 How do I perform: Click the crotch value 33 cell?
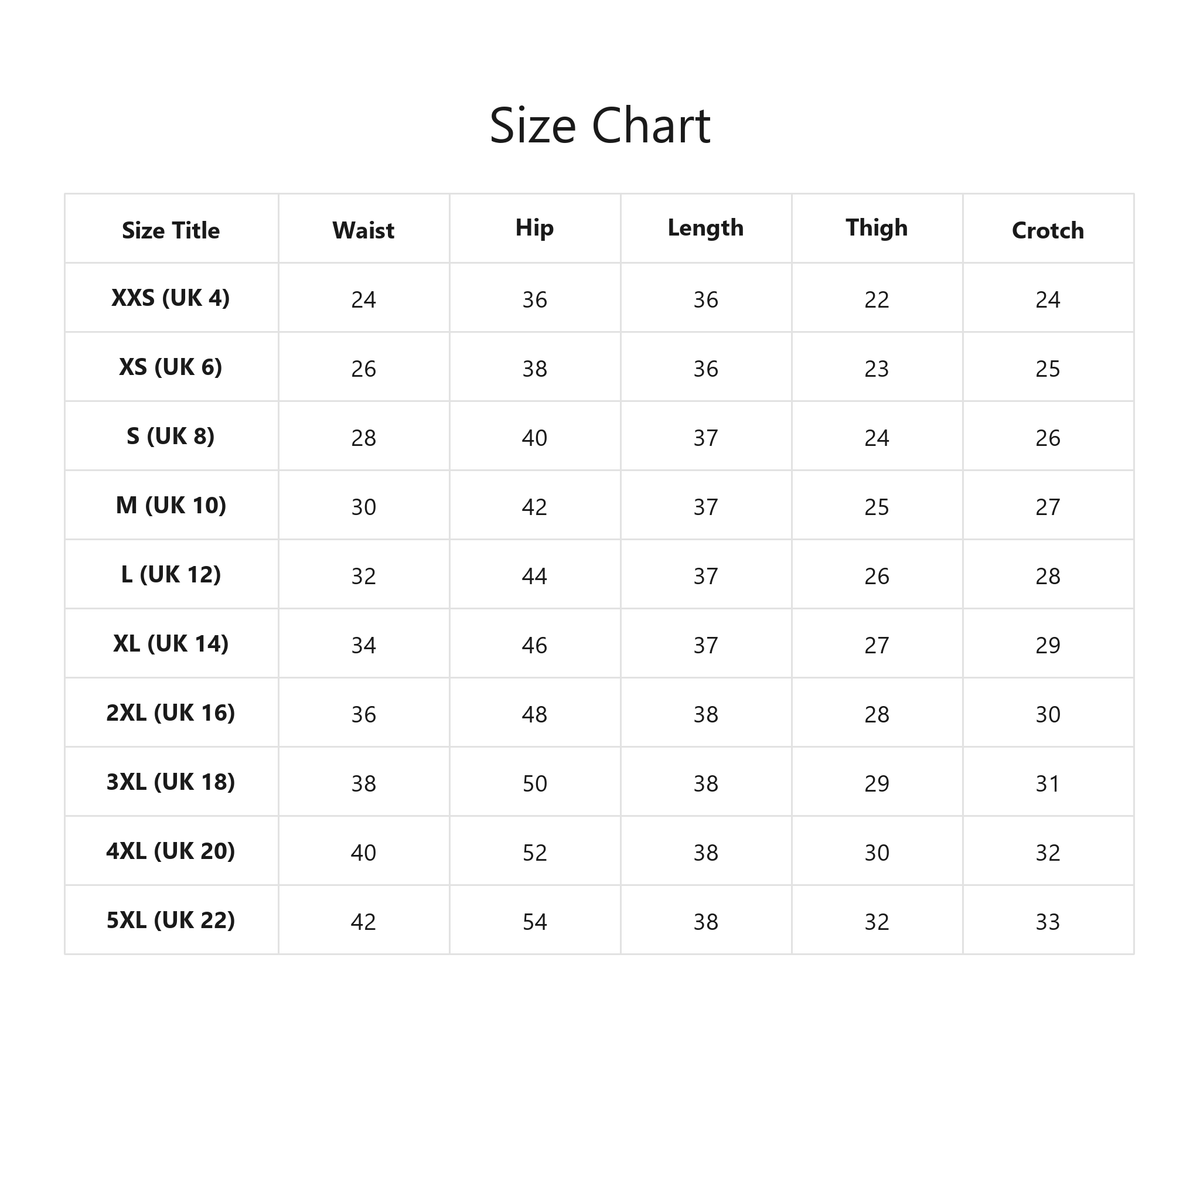tap(1047, 922)
